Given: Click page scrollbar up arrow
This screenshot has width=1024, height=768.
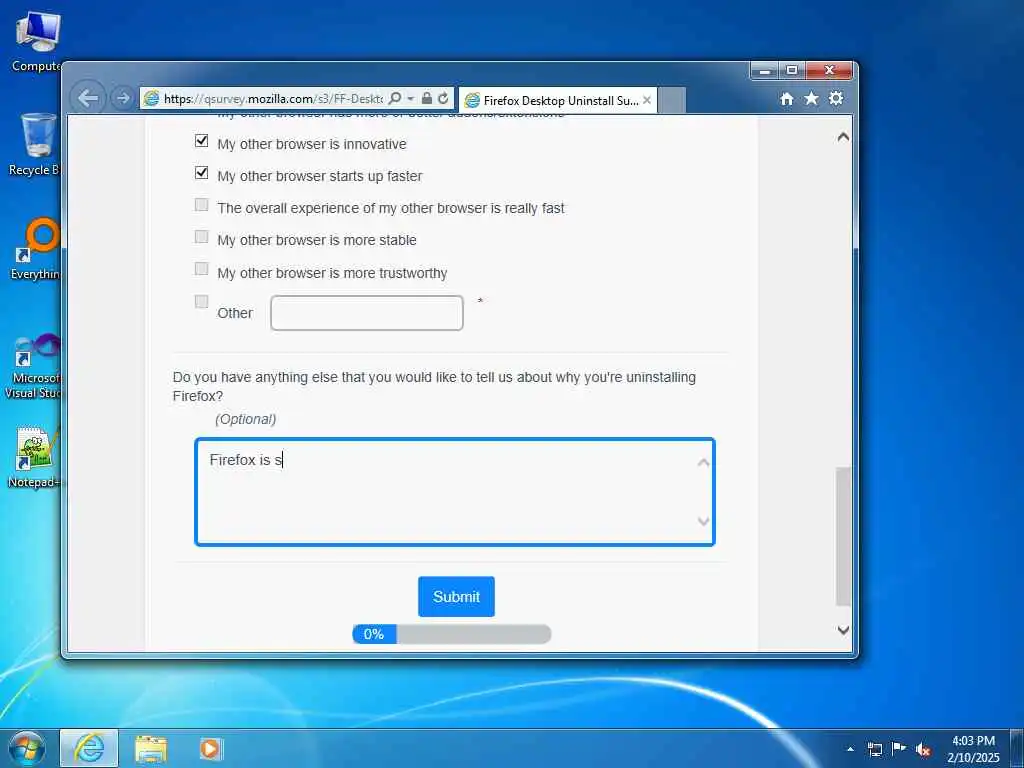Looking at the screenshot, I should (843, 137).
